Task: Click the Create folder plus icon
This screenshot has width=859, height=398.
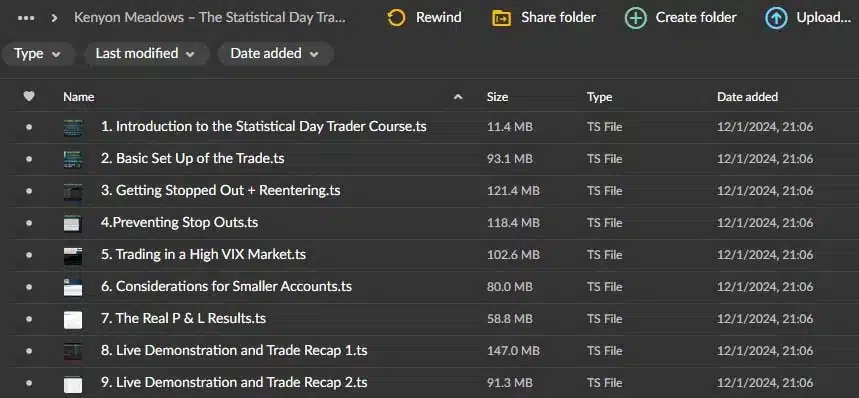Action: point(635,18)
